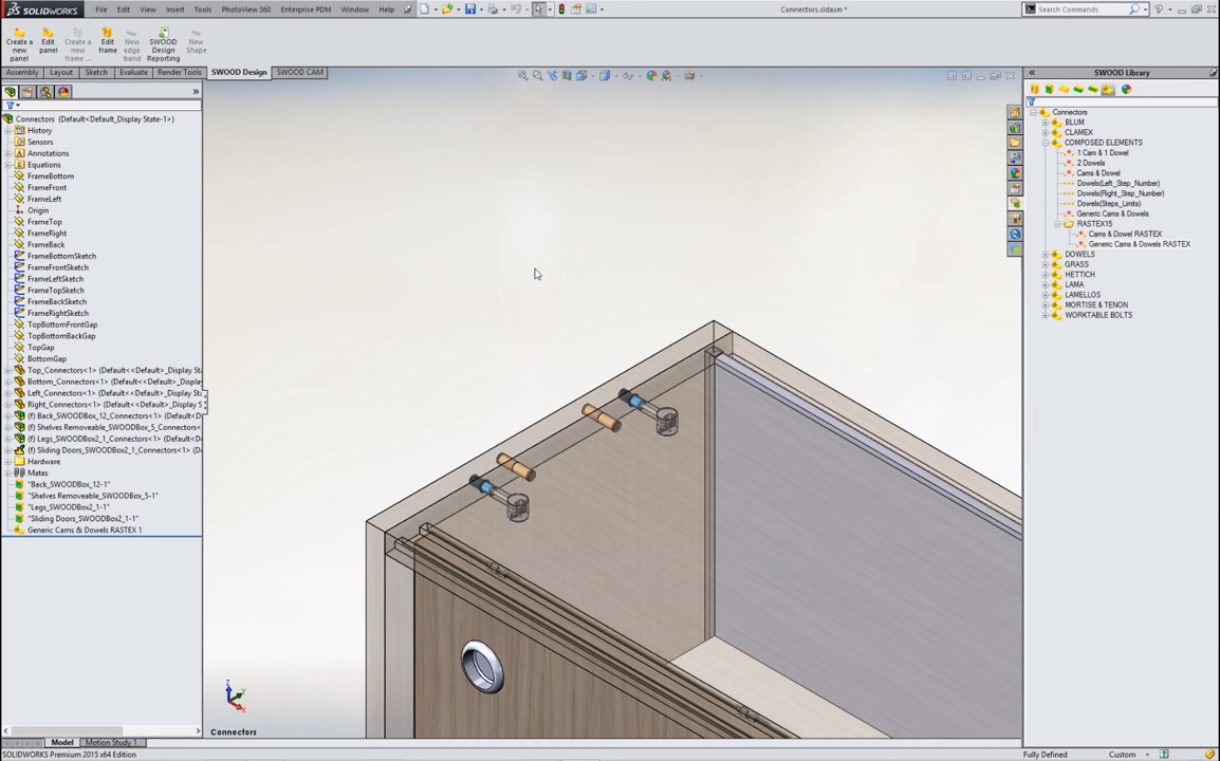The height and width of the screenshot is (761, 1220).
Task: Click the Save icon in top toolbar
Action: pos(470,9)
